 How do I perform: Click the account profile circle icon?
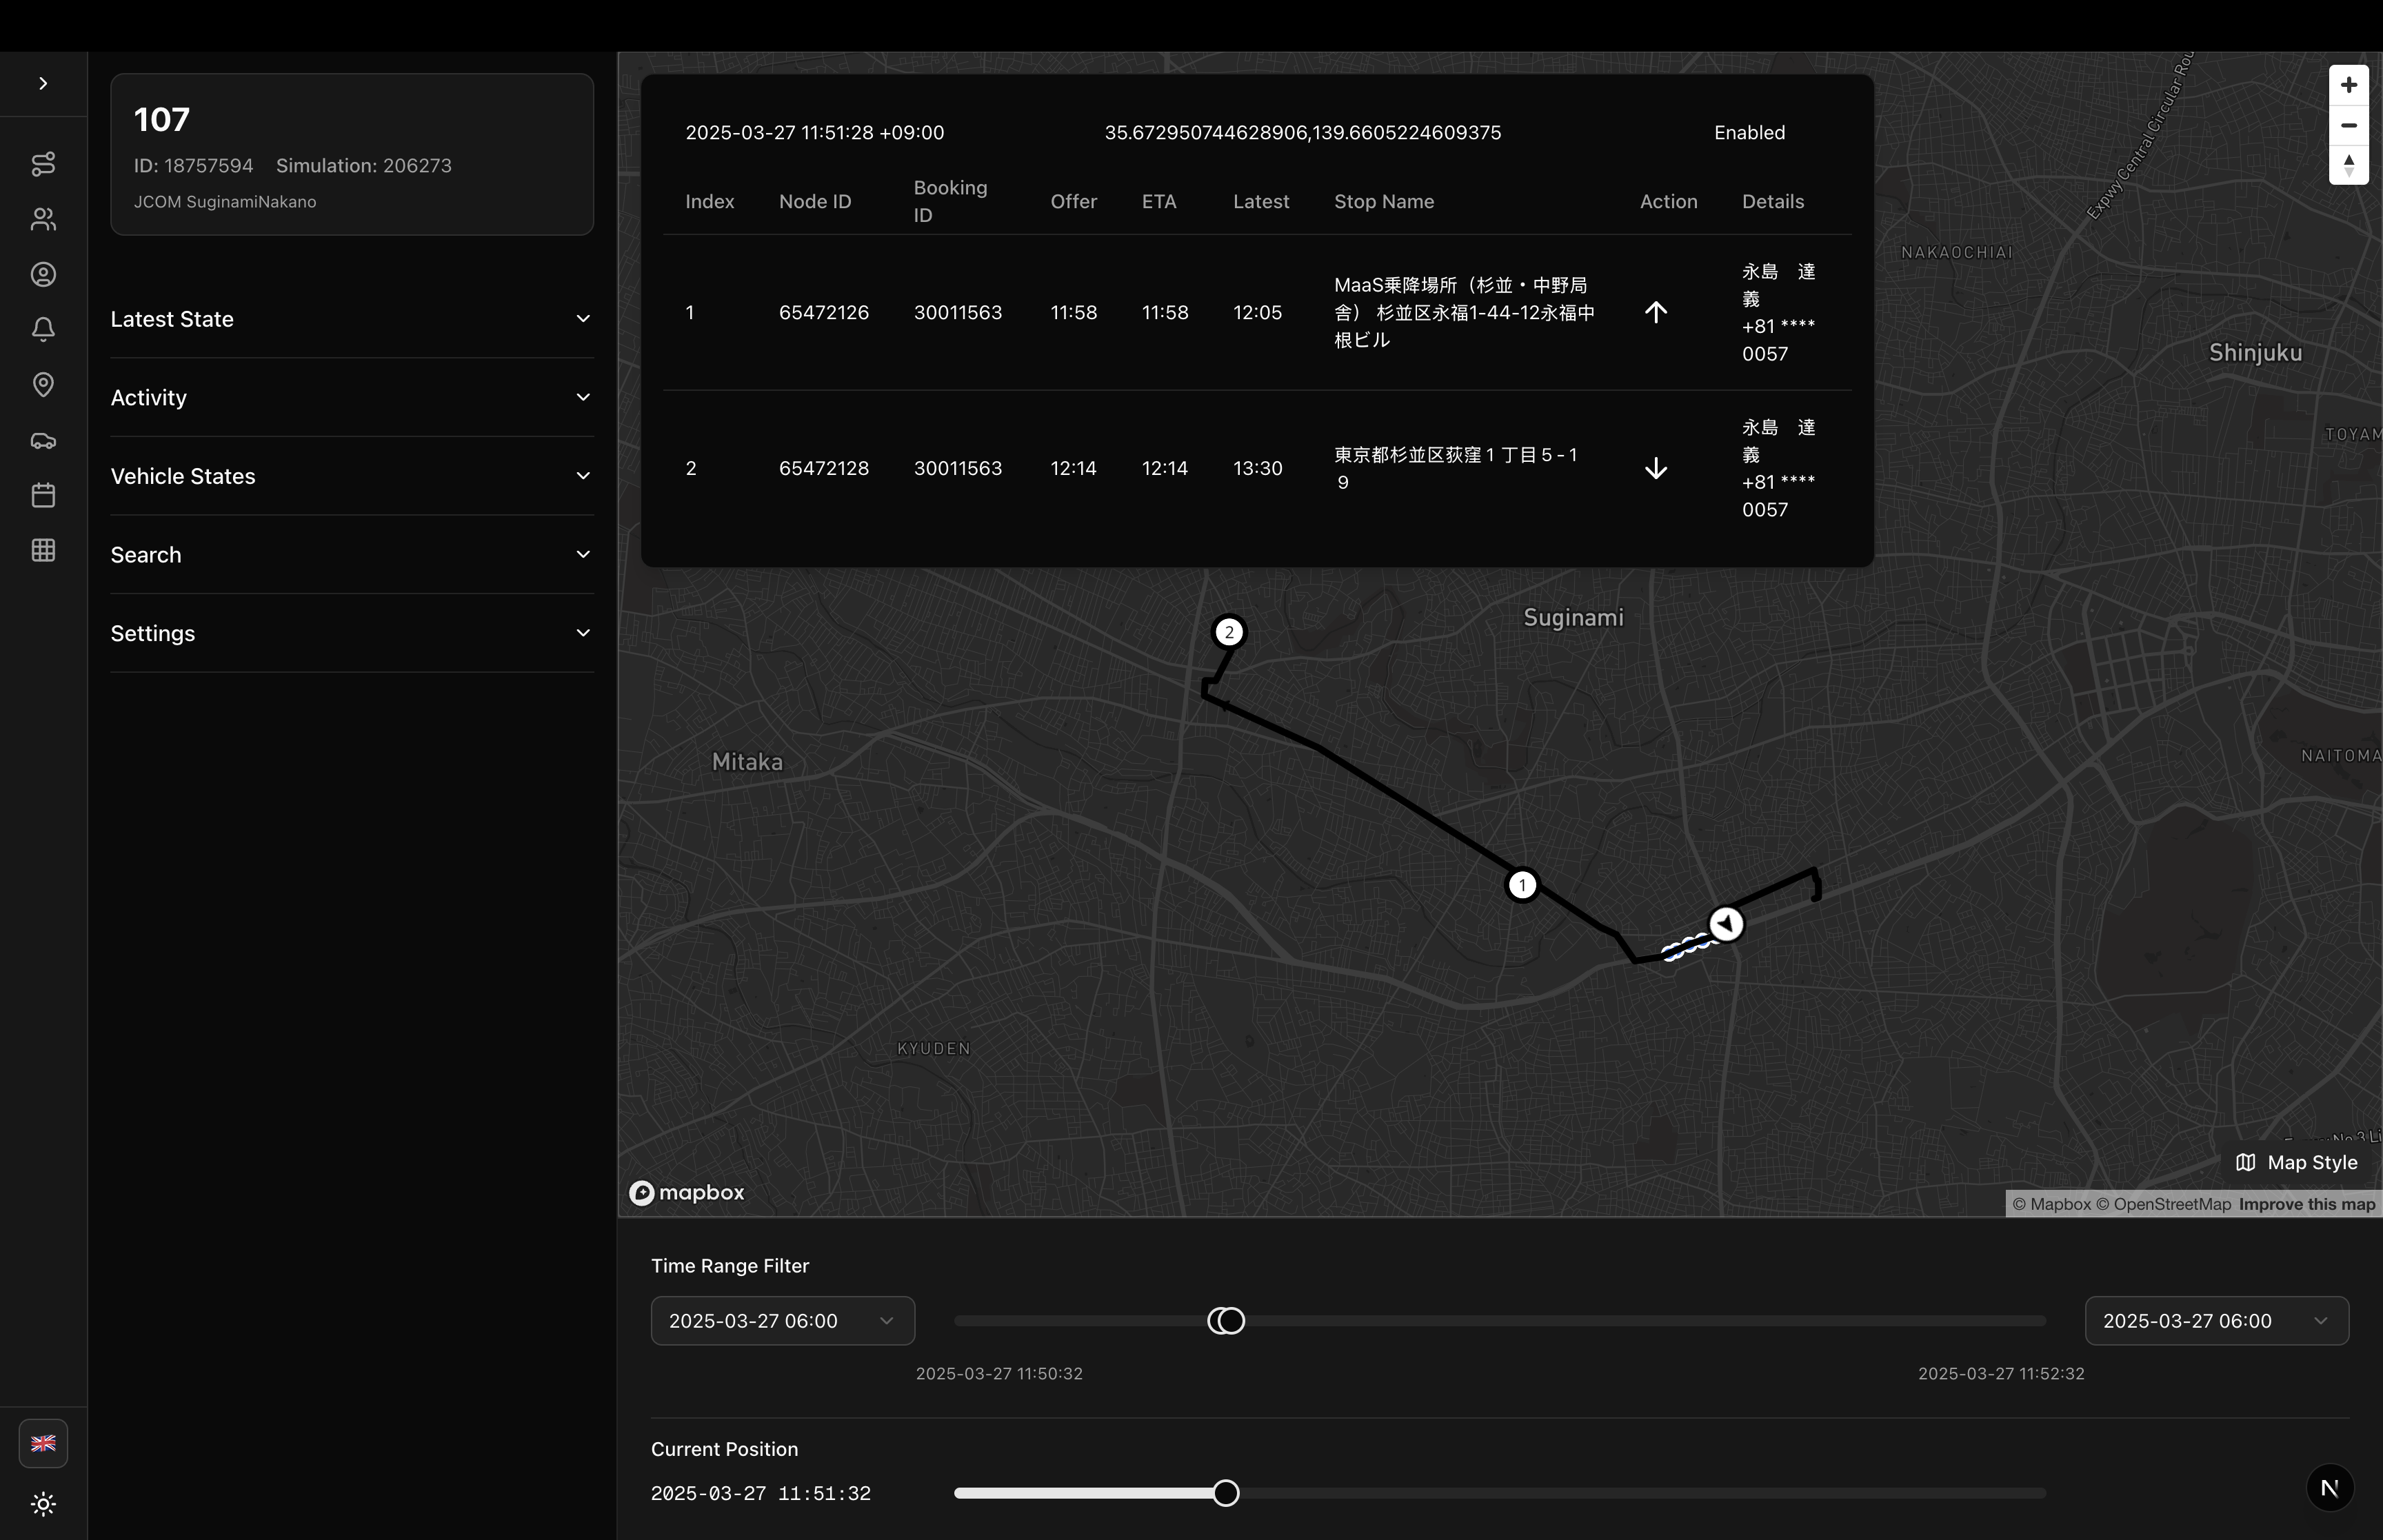coord(43,274)
